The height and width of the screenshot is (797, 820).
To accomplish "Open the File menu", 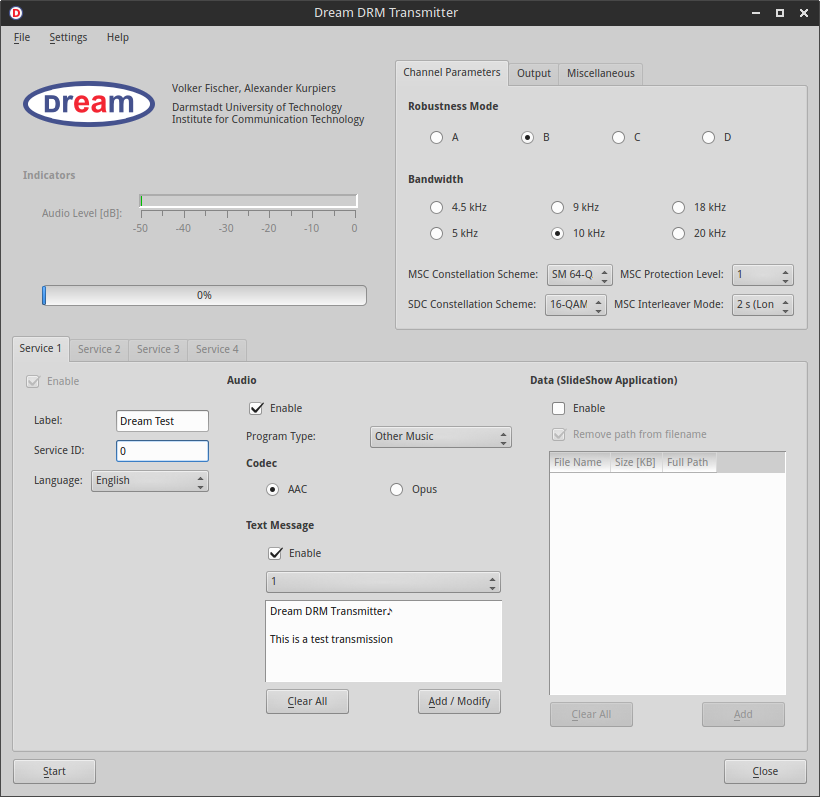I will point(21,37).
